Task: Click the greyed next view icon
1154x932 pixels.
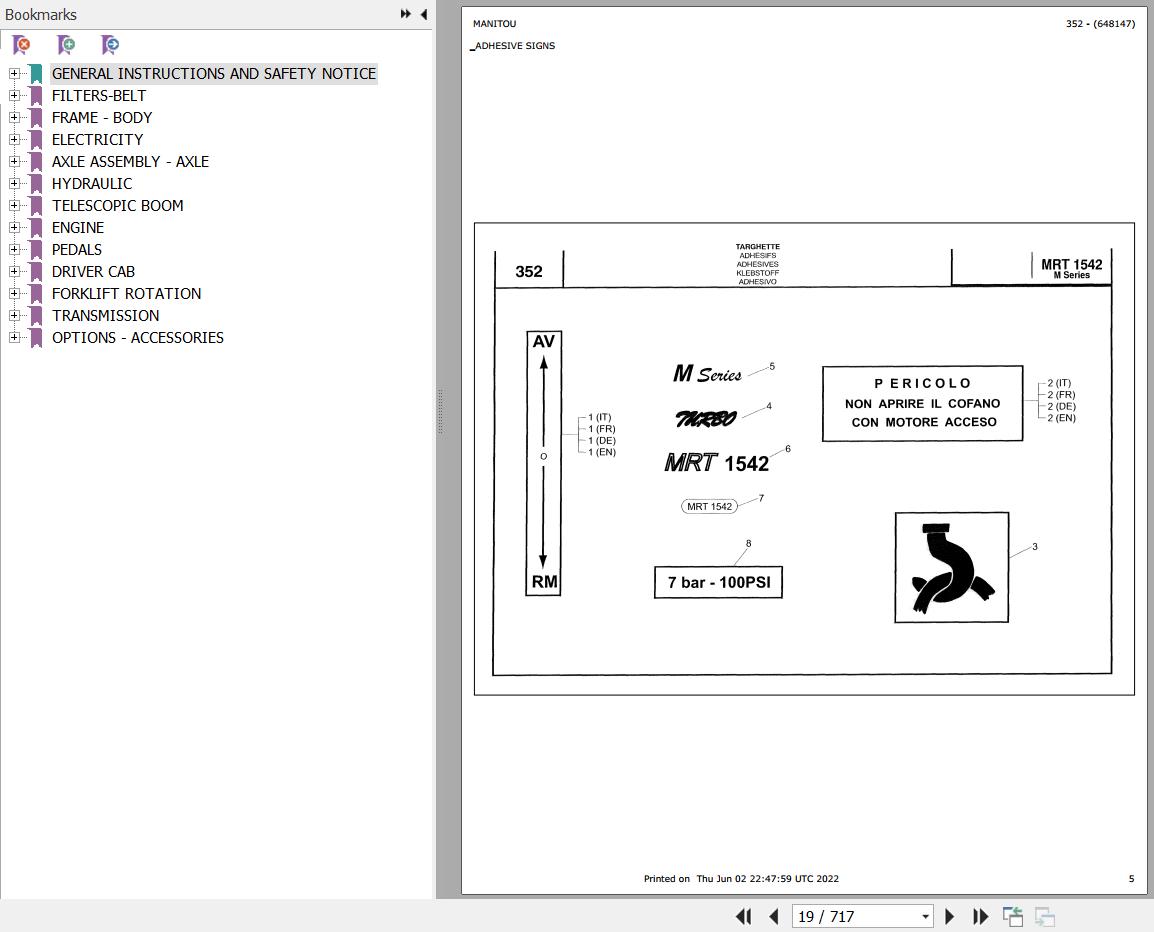Action: [x=1044, y=917]
